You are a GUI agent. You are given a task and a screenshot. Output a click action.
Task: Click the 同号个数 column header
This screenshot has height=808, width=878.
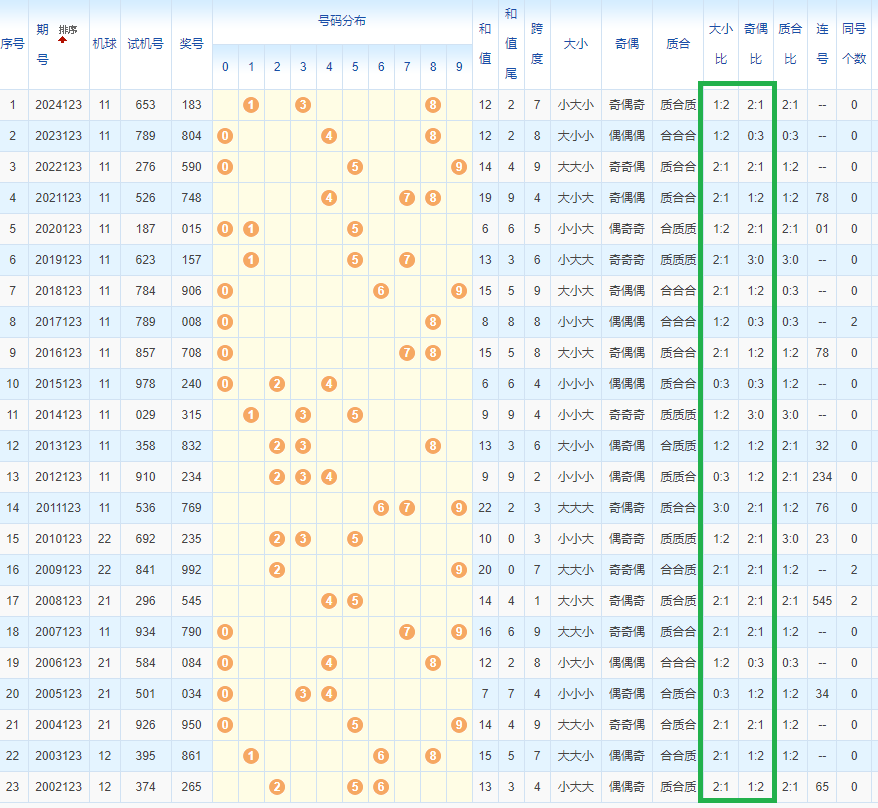point(854,45)
